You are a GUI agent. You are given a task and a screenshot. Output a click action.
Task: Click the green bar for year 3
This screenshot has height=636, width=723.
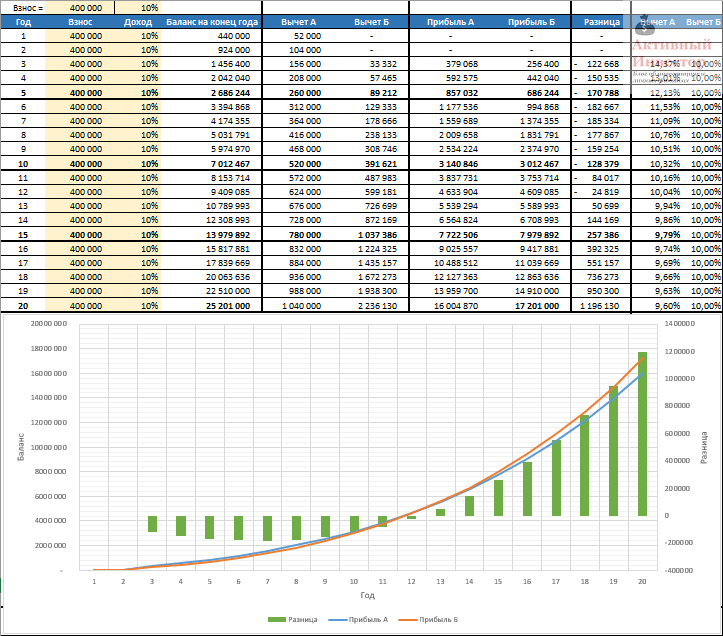click(152, 523)
